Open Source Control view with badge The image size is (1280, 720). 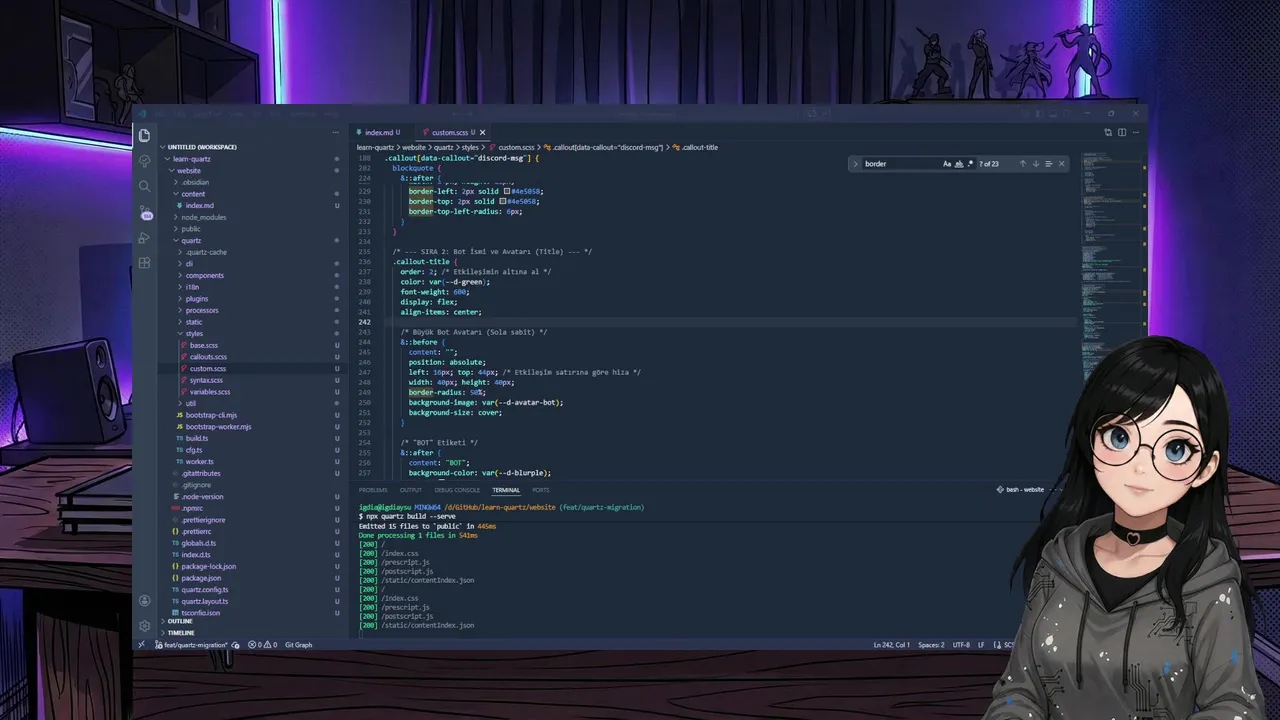tap(145, 212)
